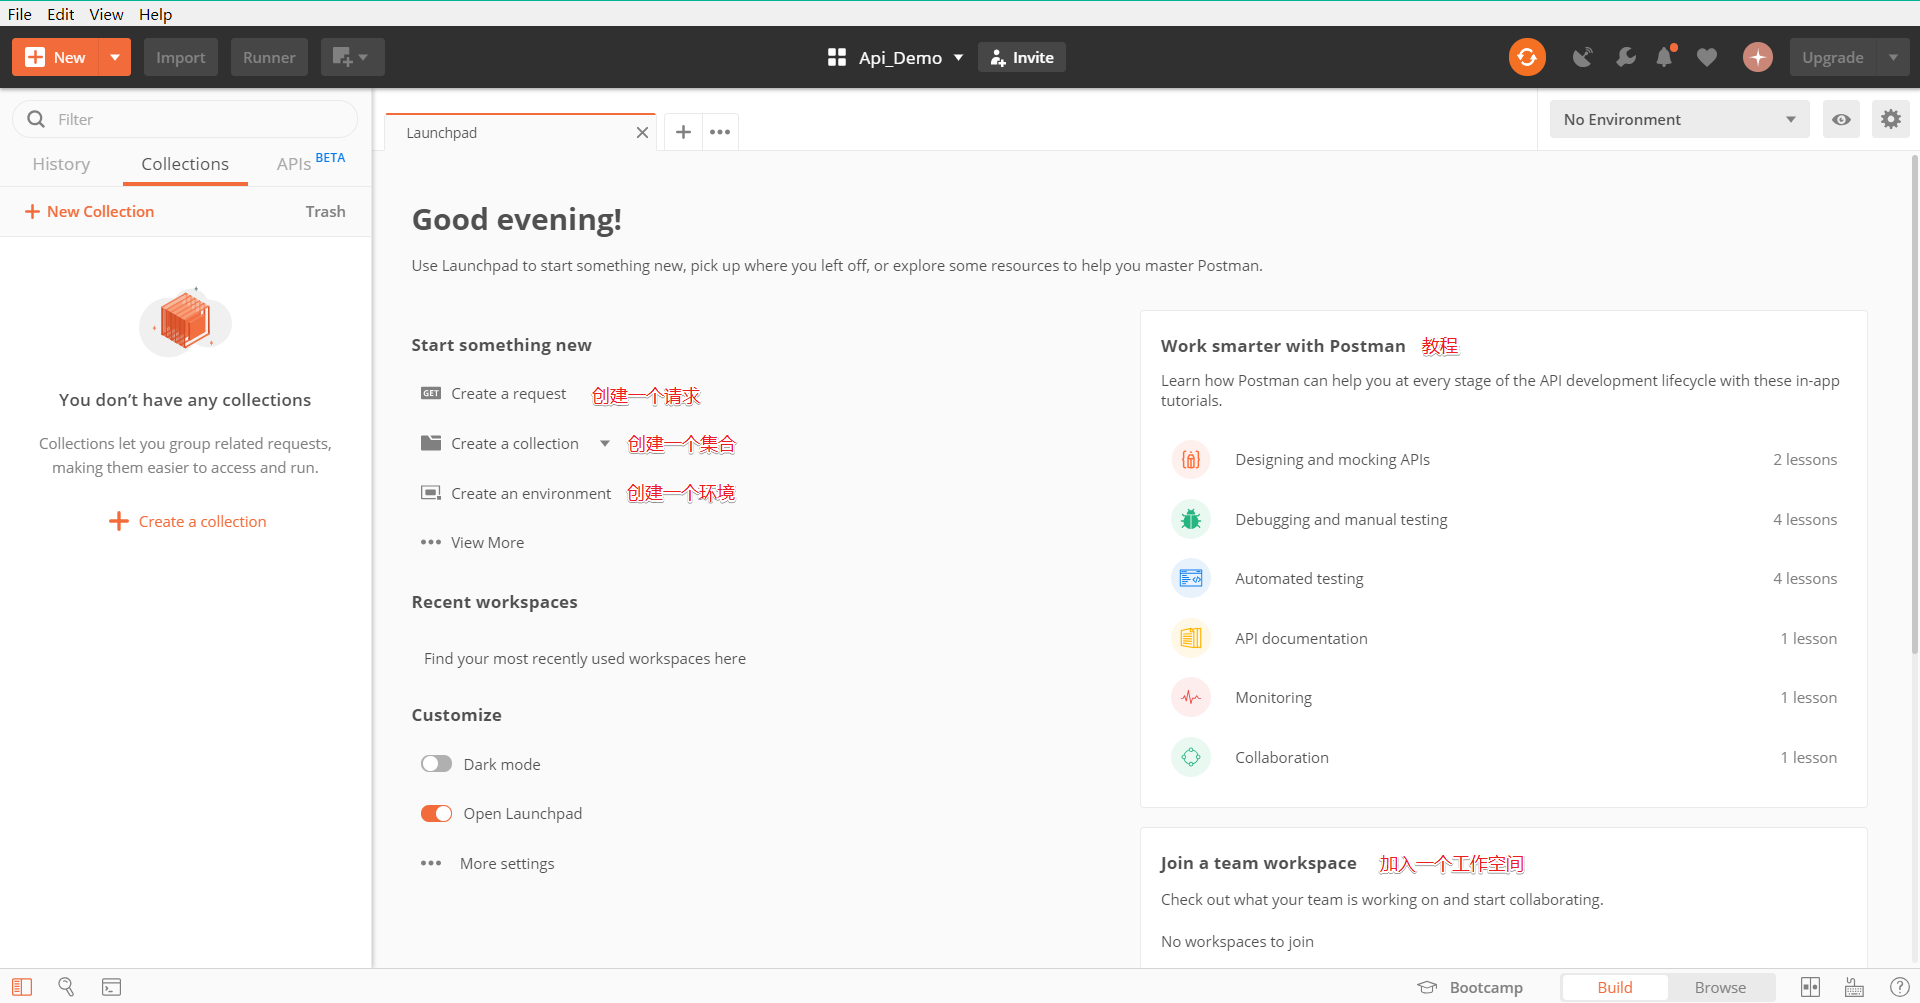Open the View menu
Screen dimensions: 1920x1003
pyautogui.click(x=106, y=14)
